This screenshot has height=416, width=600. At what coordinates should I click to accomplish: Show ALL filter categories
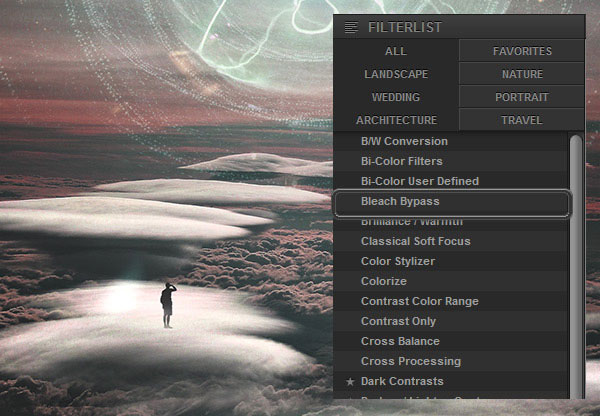click(395, 51)
